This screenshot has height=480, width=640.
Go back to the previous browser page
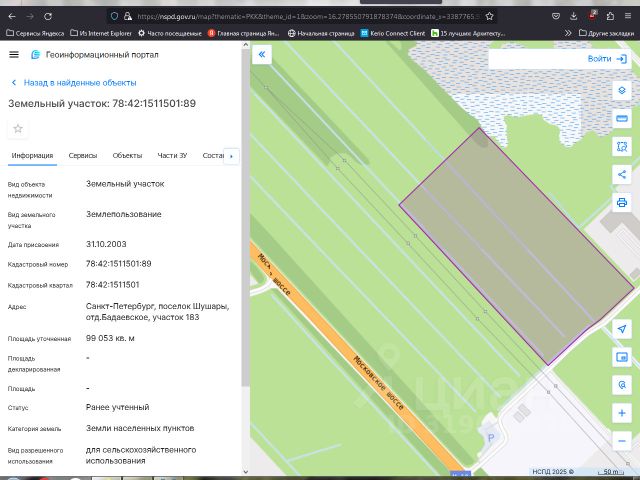(12, 16)
